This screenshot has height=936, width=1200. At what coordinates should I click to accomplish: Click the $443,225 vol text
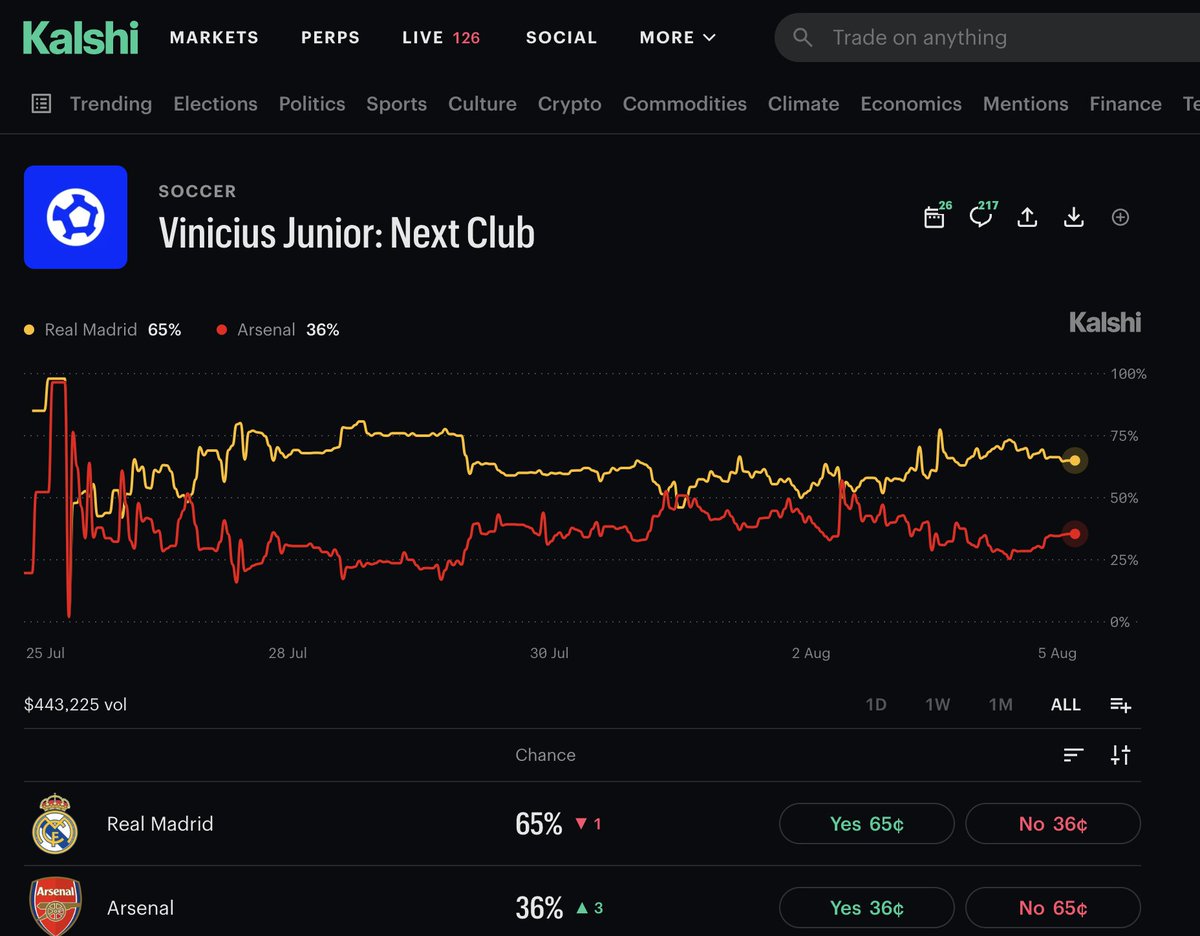(75, 705)
